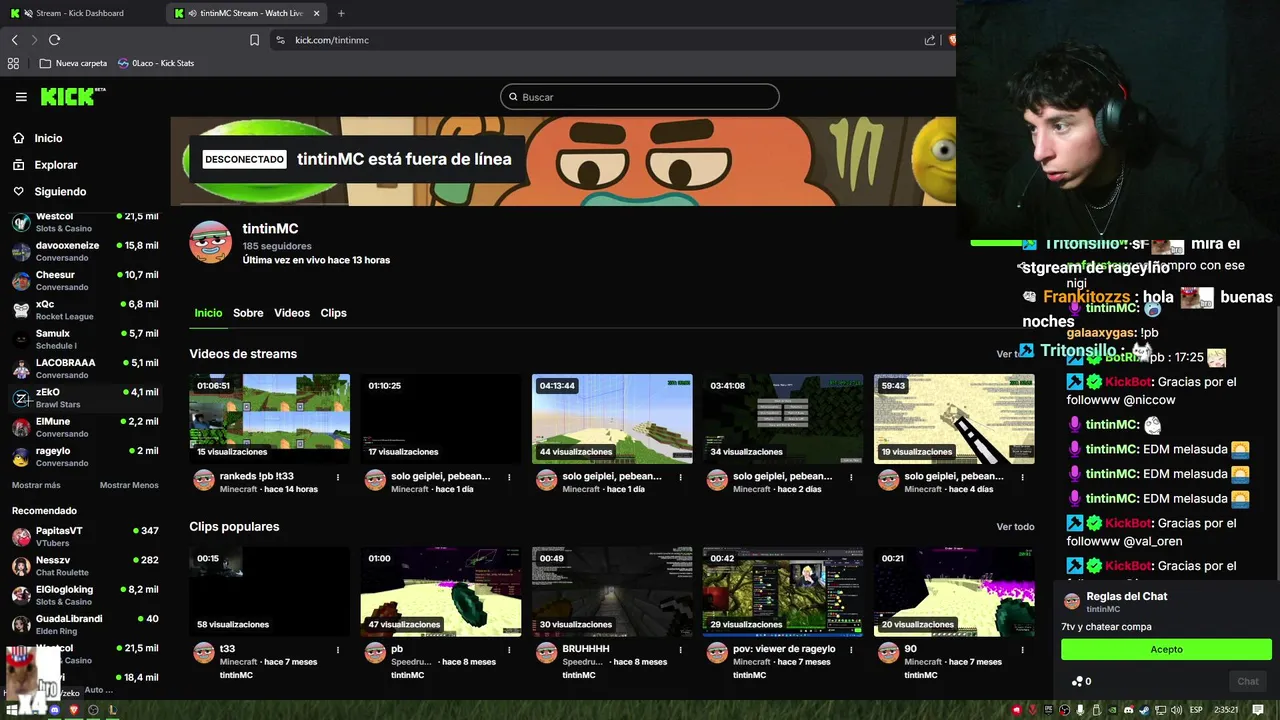1280x720 pixels.
Task: Open tintinMC profile avatar
Action: coord(210,242)
